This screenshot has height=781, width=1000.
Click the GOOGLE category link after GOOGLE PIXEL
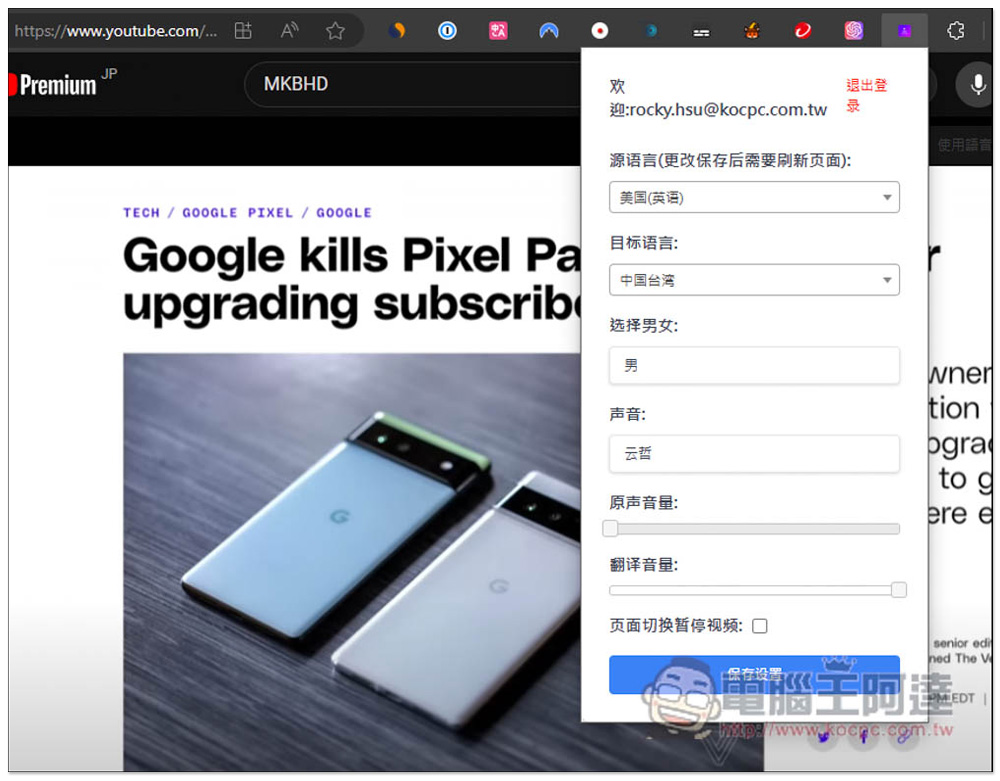pos(344,213)
